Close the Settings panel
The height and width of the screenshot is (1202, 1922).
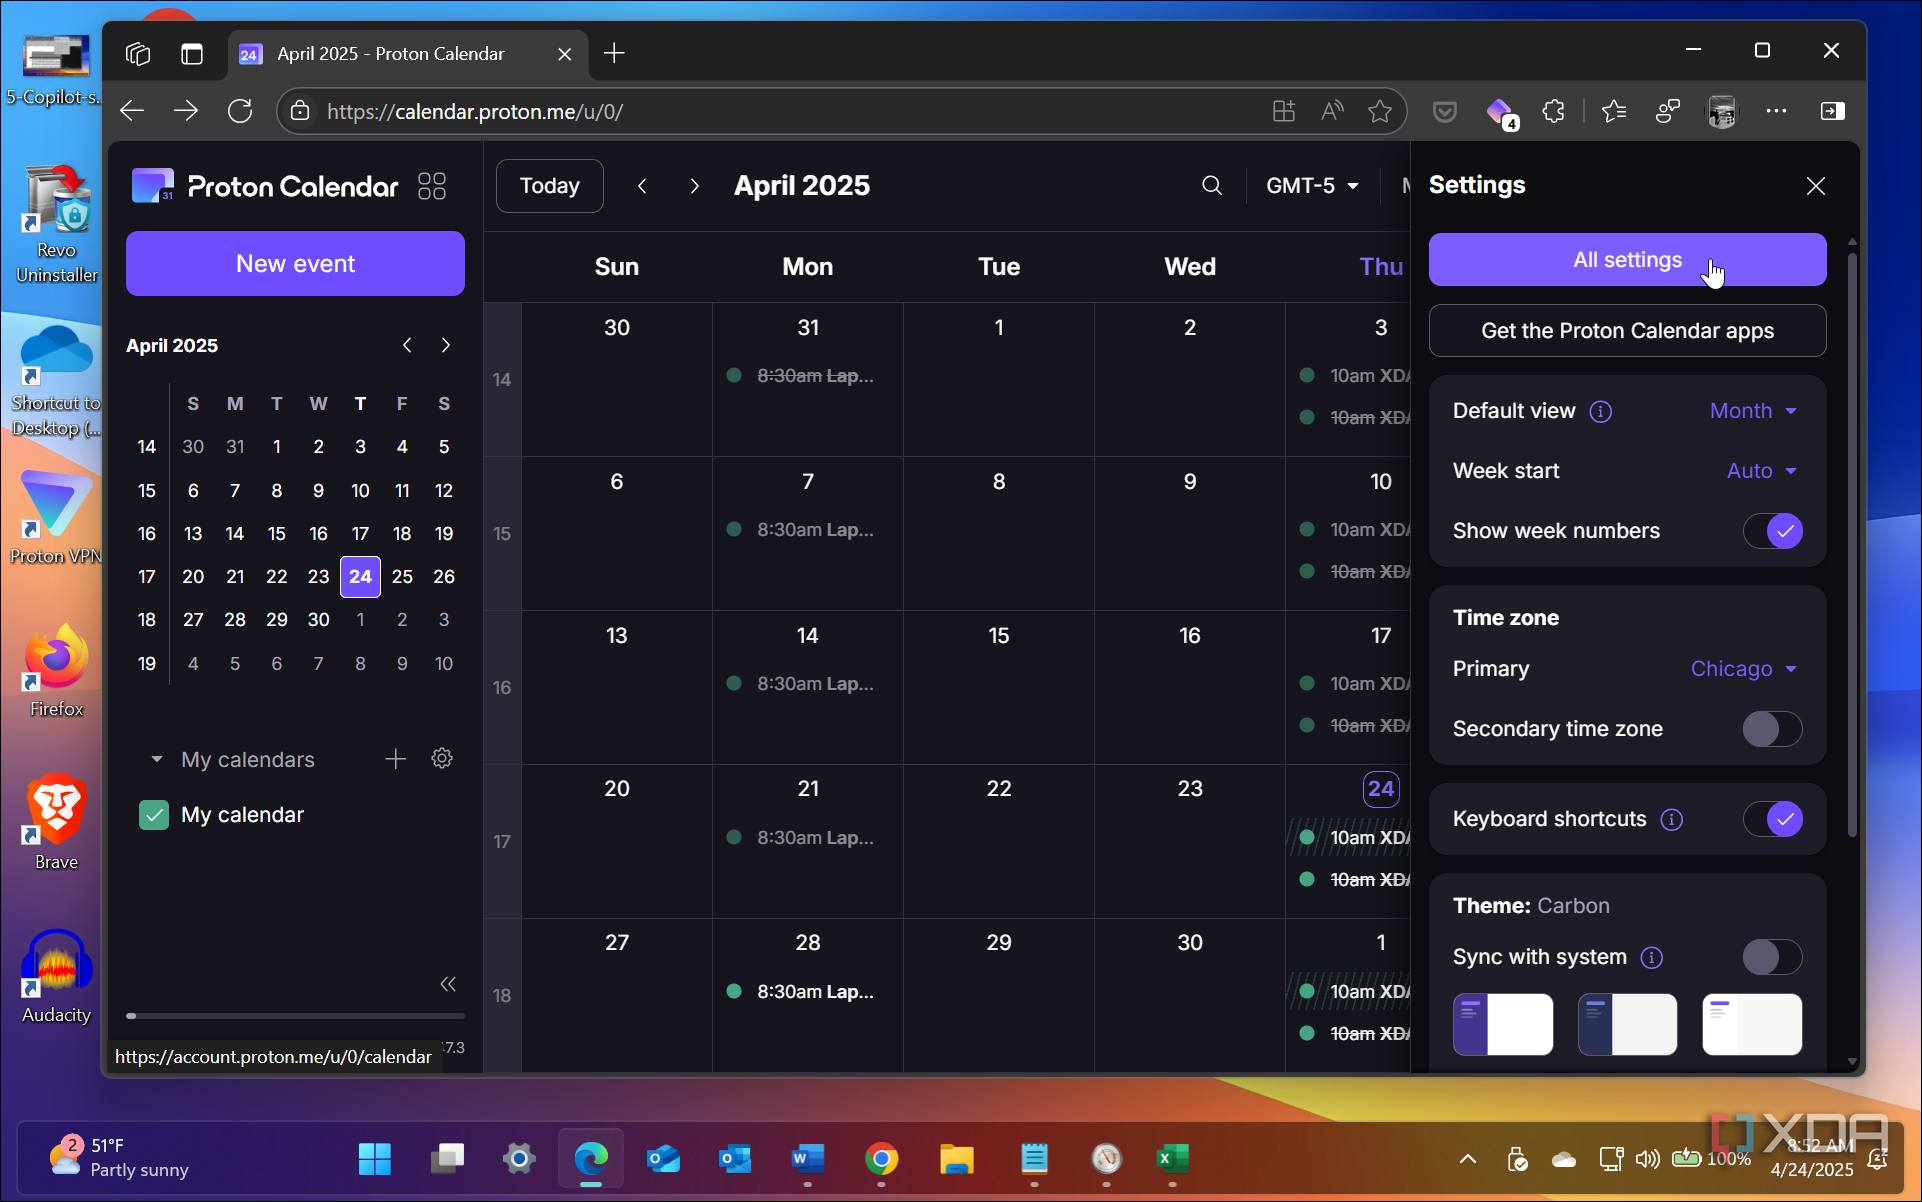[1816, 186]
